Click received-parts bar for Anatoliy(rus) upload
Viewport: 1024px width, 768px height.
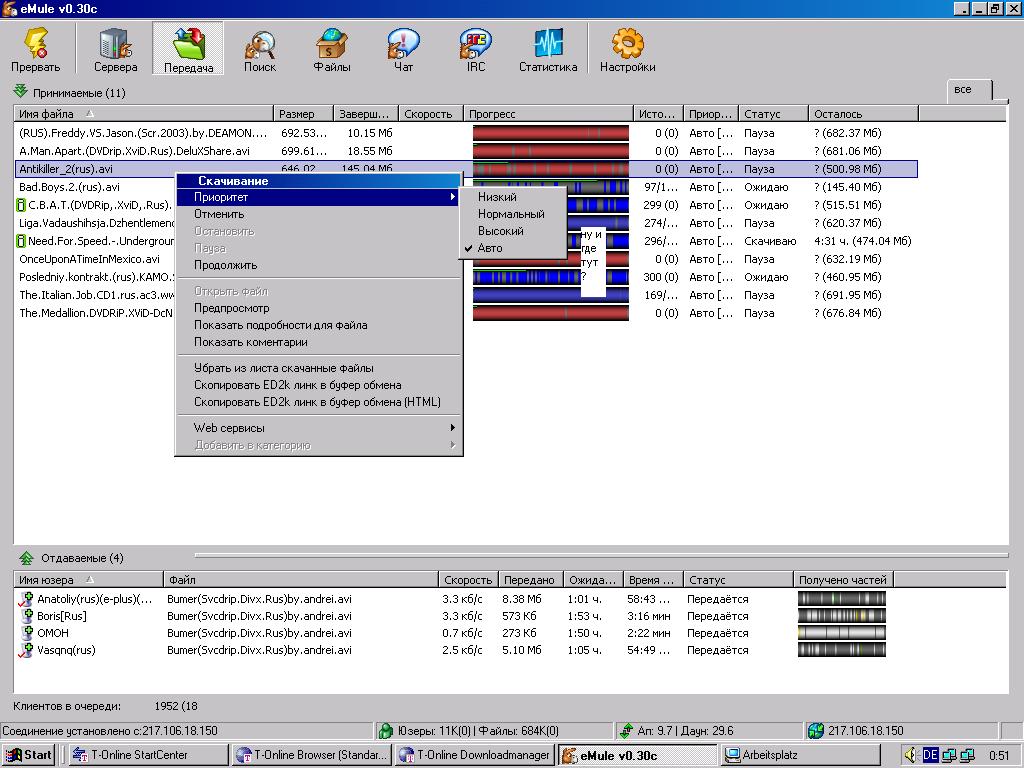(842, 599)
